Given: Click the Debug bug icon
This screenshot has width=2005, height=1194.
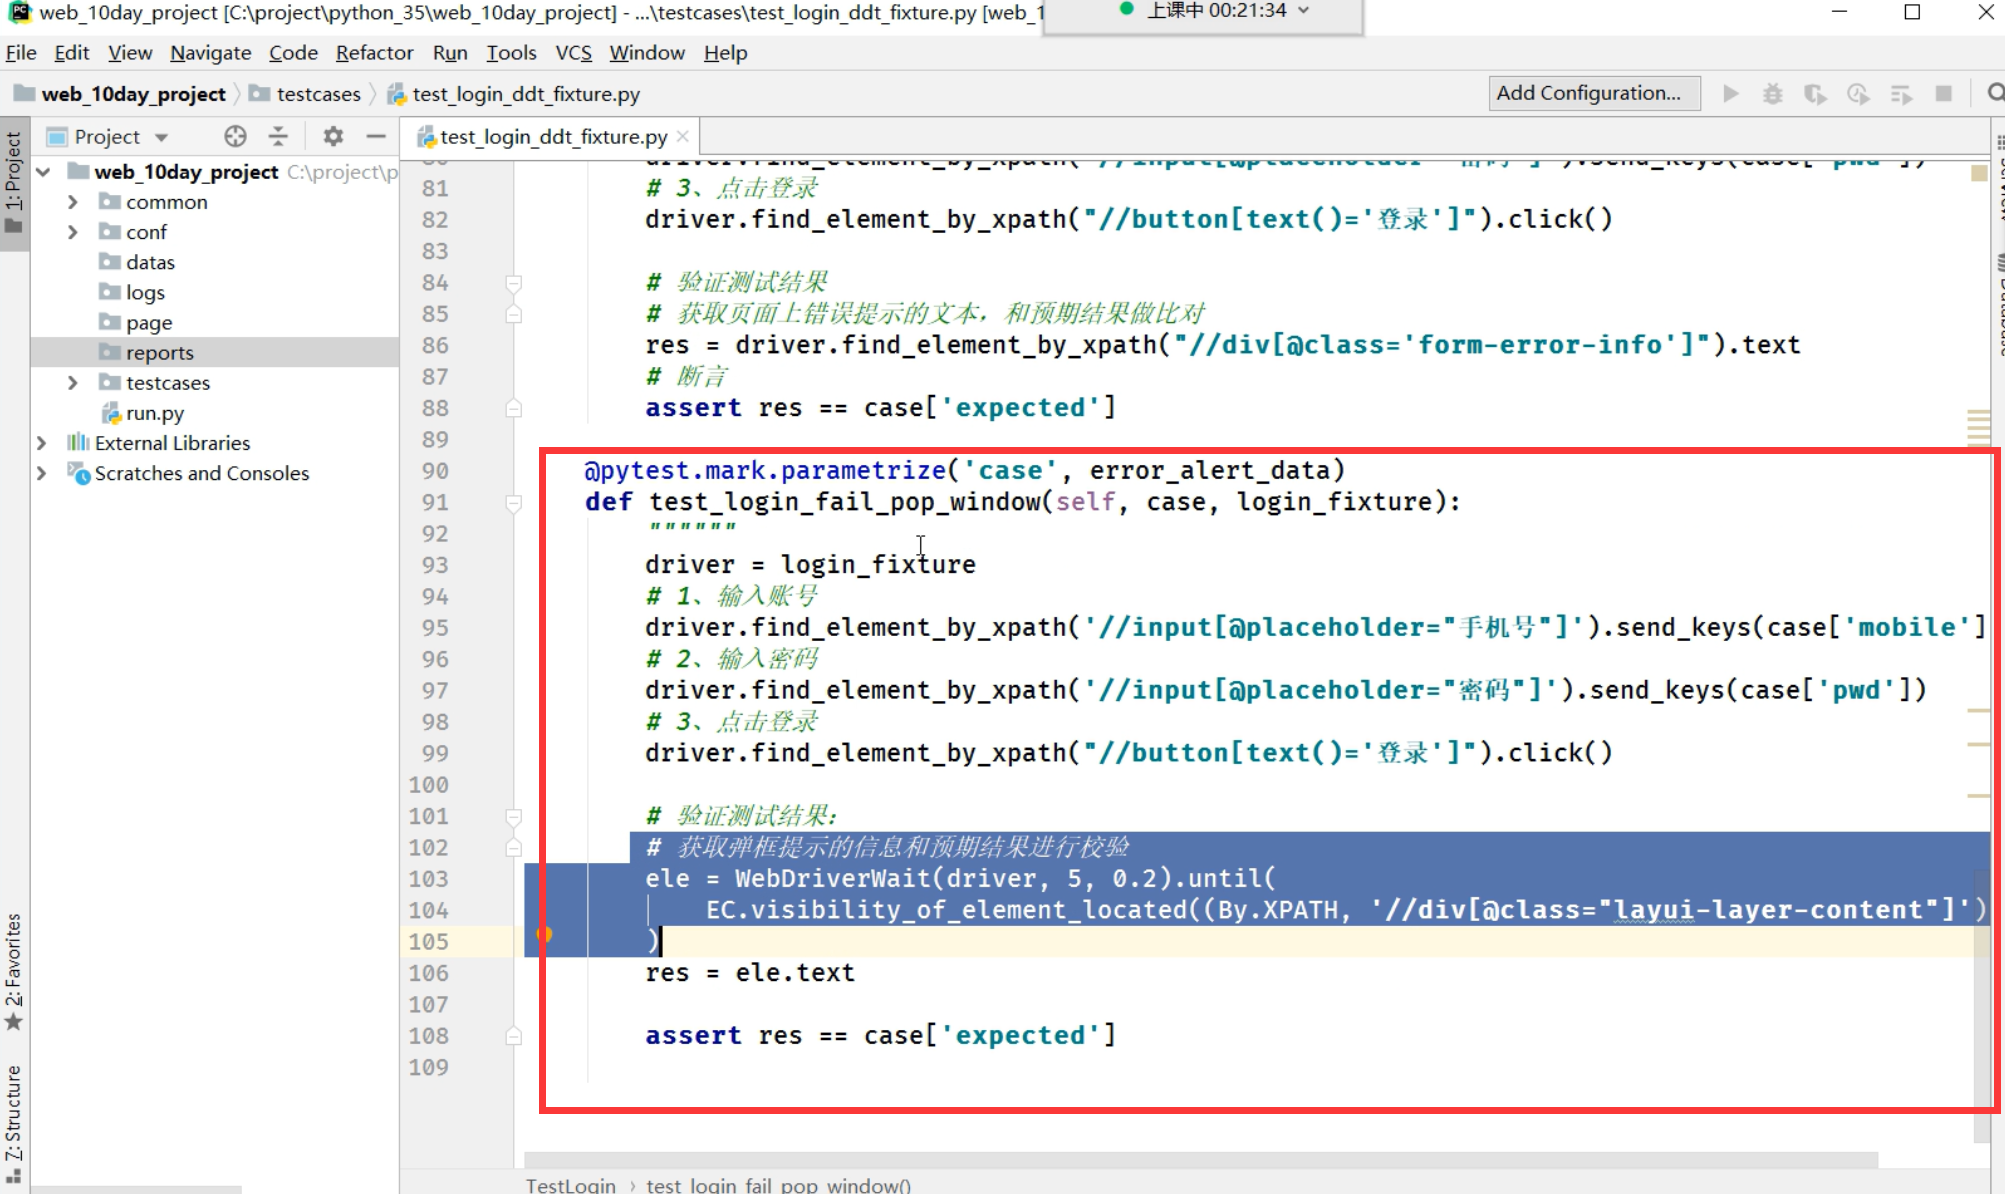Looking at the screenshot, I should [1772, 94].
